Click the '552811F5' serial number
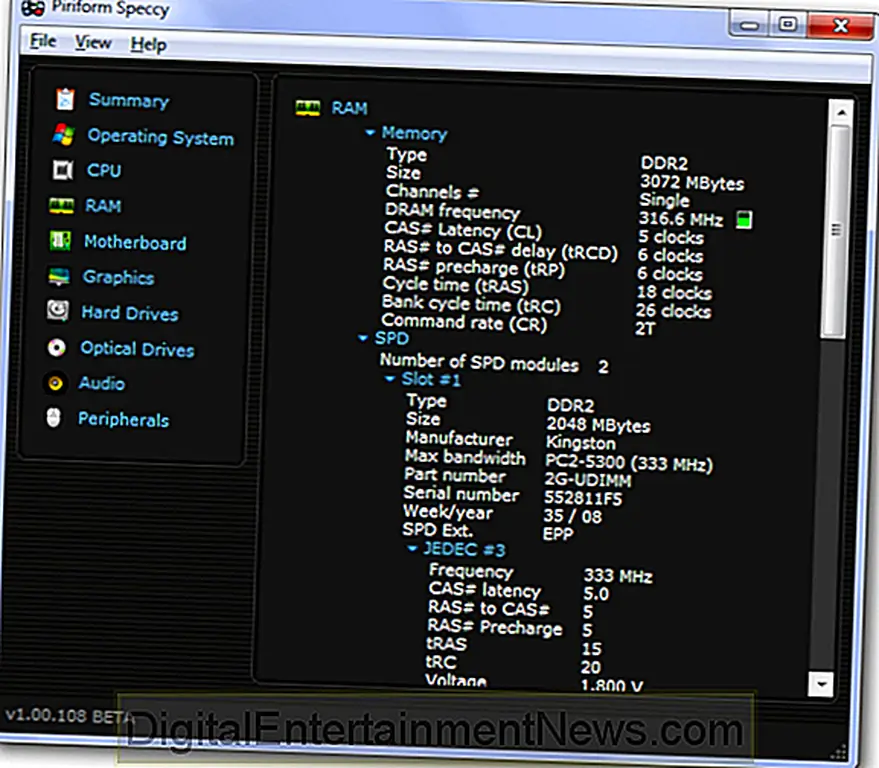Image resolution: width=879 pixels, height=768 pixels. [583, 498]
